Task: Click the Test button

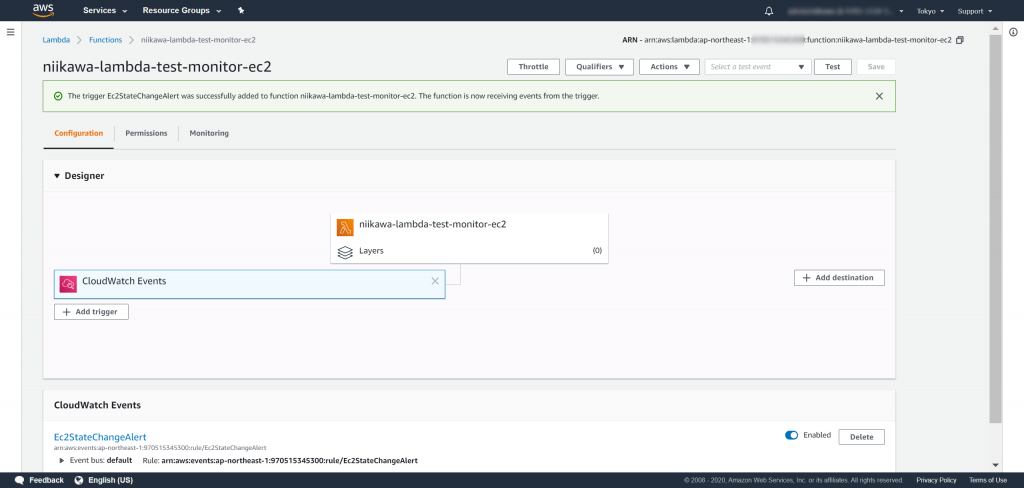Action: point(833,67)
